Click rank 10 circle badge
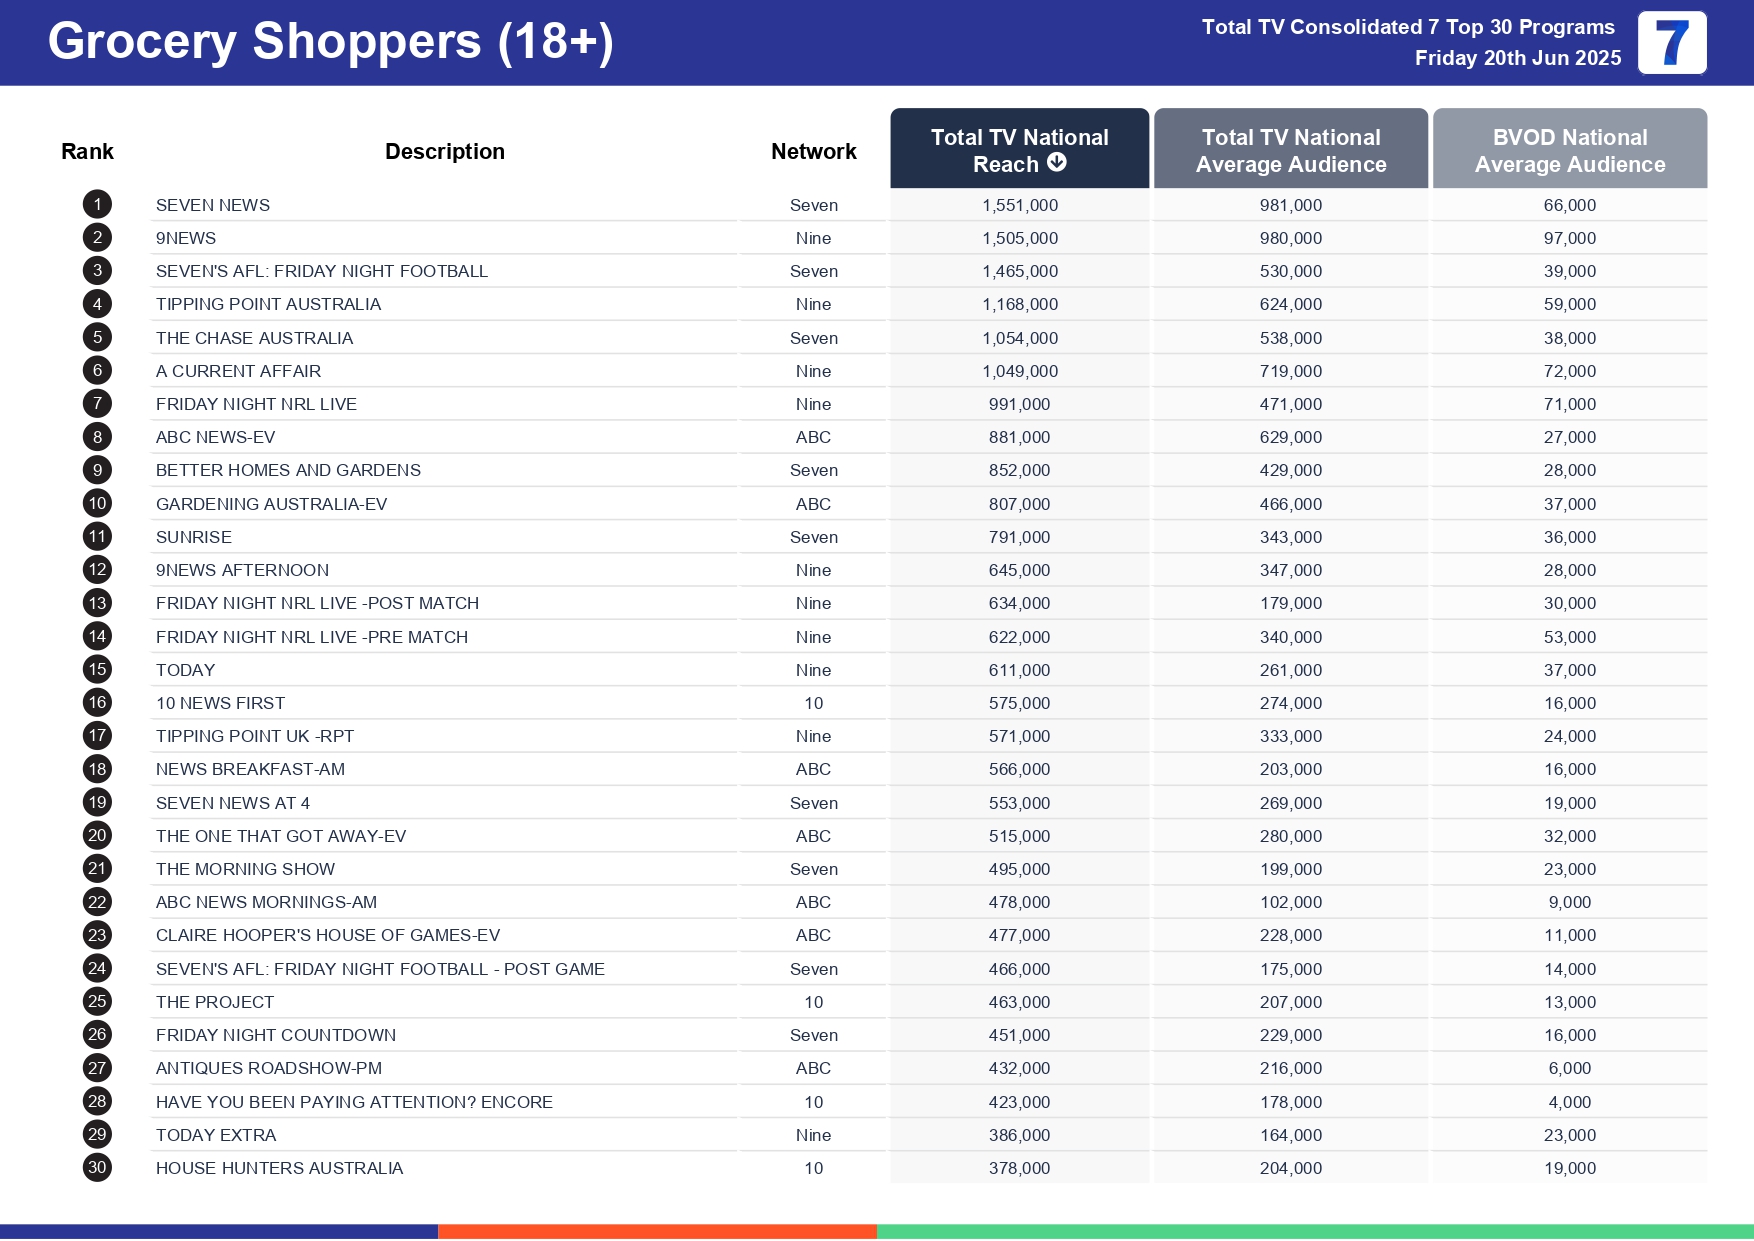Screen dimensions: 1754x1241 [97, 504]
